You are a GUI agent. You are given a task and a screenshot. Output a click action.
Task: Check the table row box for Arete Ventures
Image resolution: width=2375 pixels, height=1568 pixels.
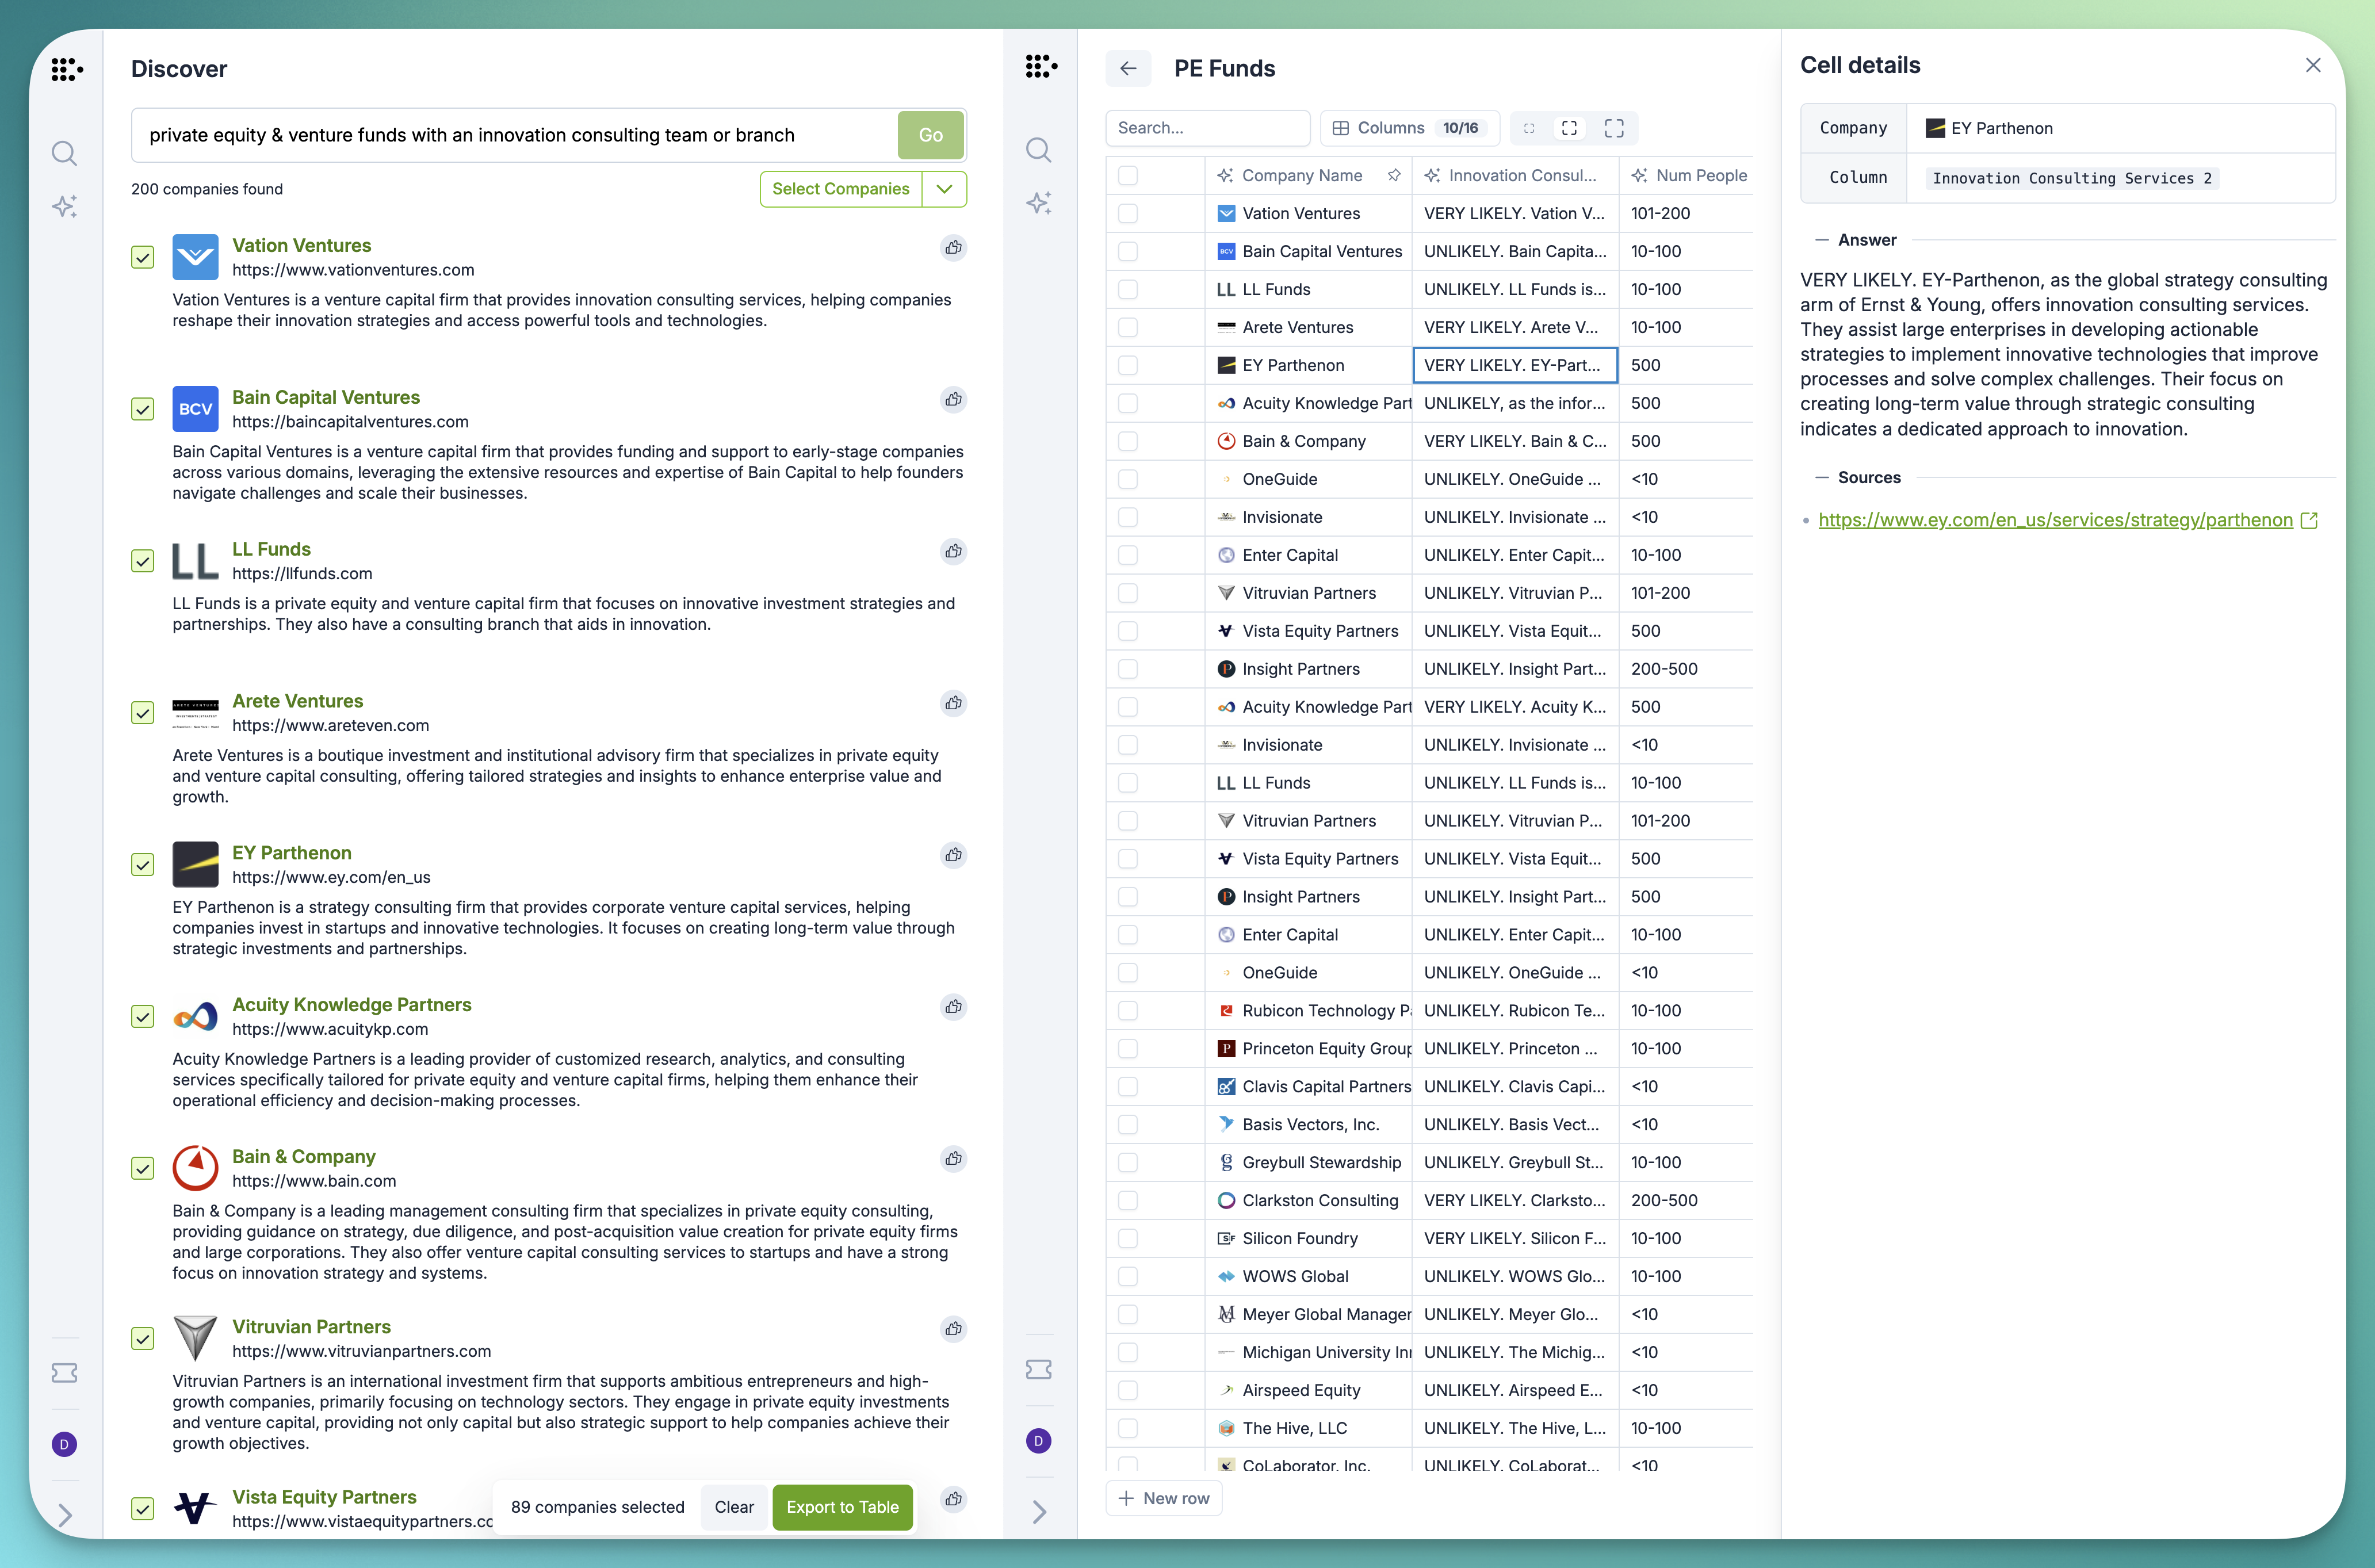1128,327
